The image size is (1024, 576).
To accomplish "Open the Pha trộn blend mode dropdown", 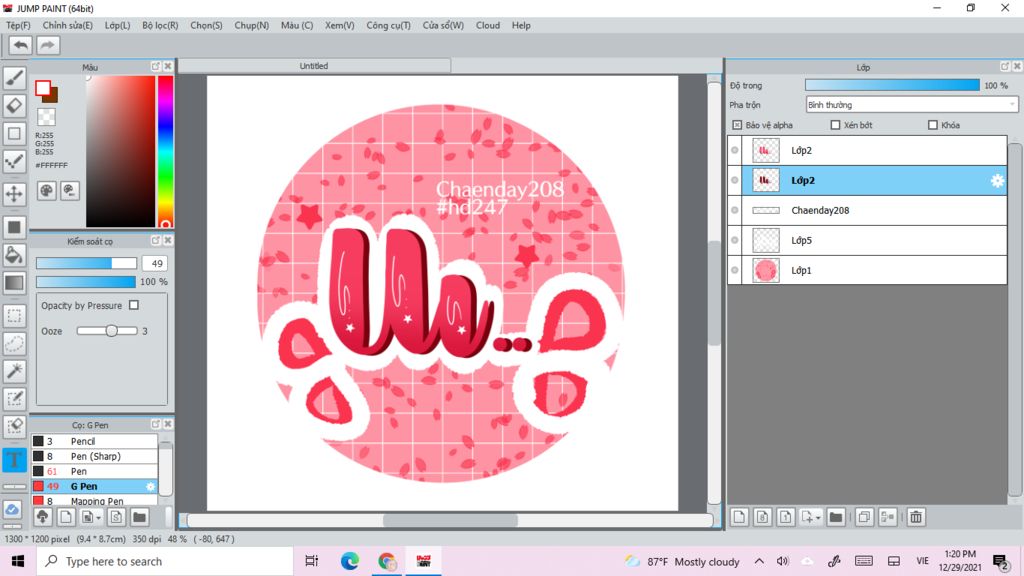I will tap(912, 104).
